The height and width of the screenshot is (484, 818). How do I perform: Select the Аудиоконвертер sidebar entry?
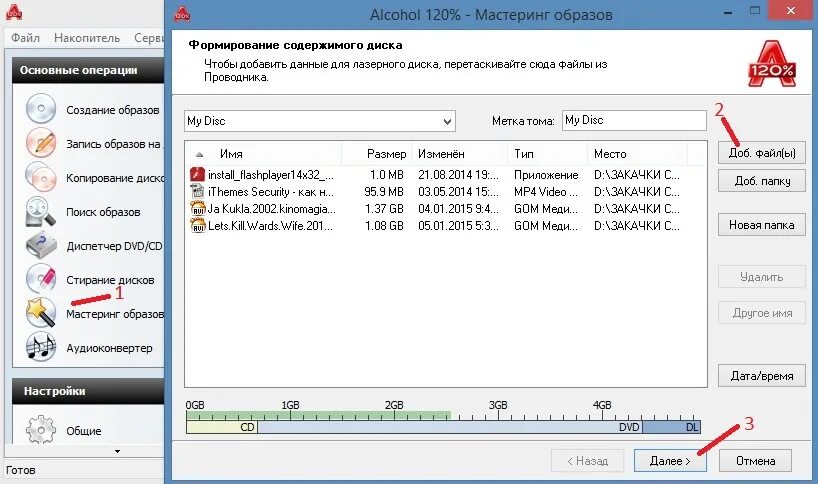(x=109, y=348)
